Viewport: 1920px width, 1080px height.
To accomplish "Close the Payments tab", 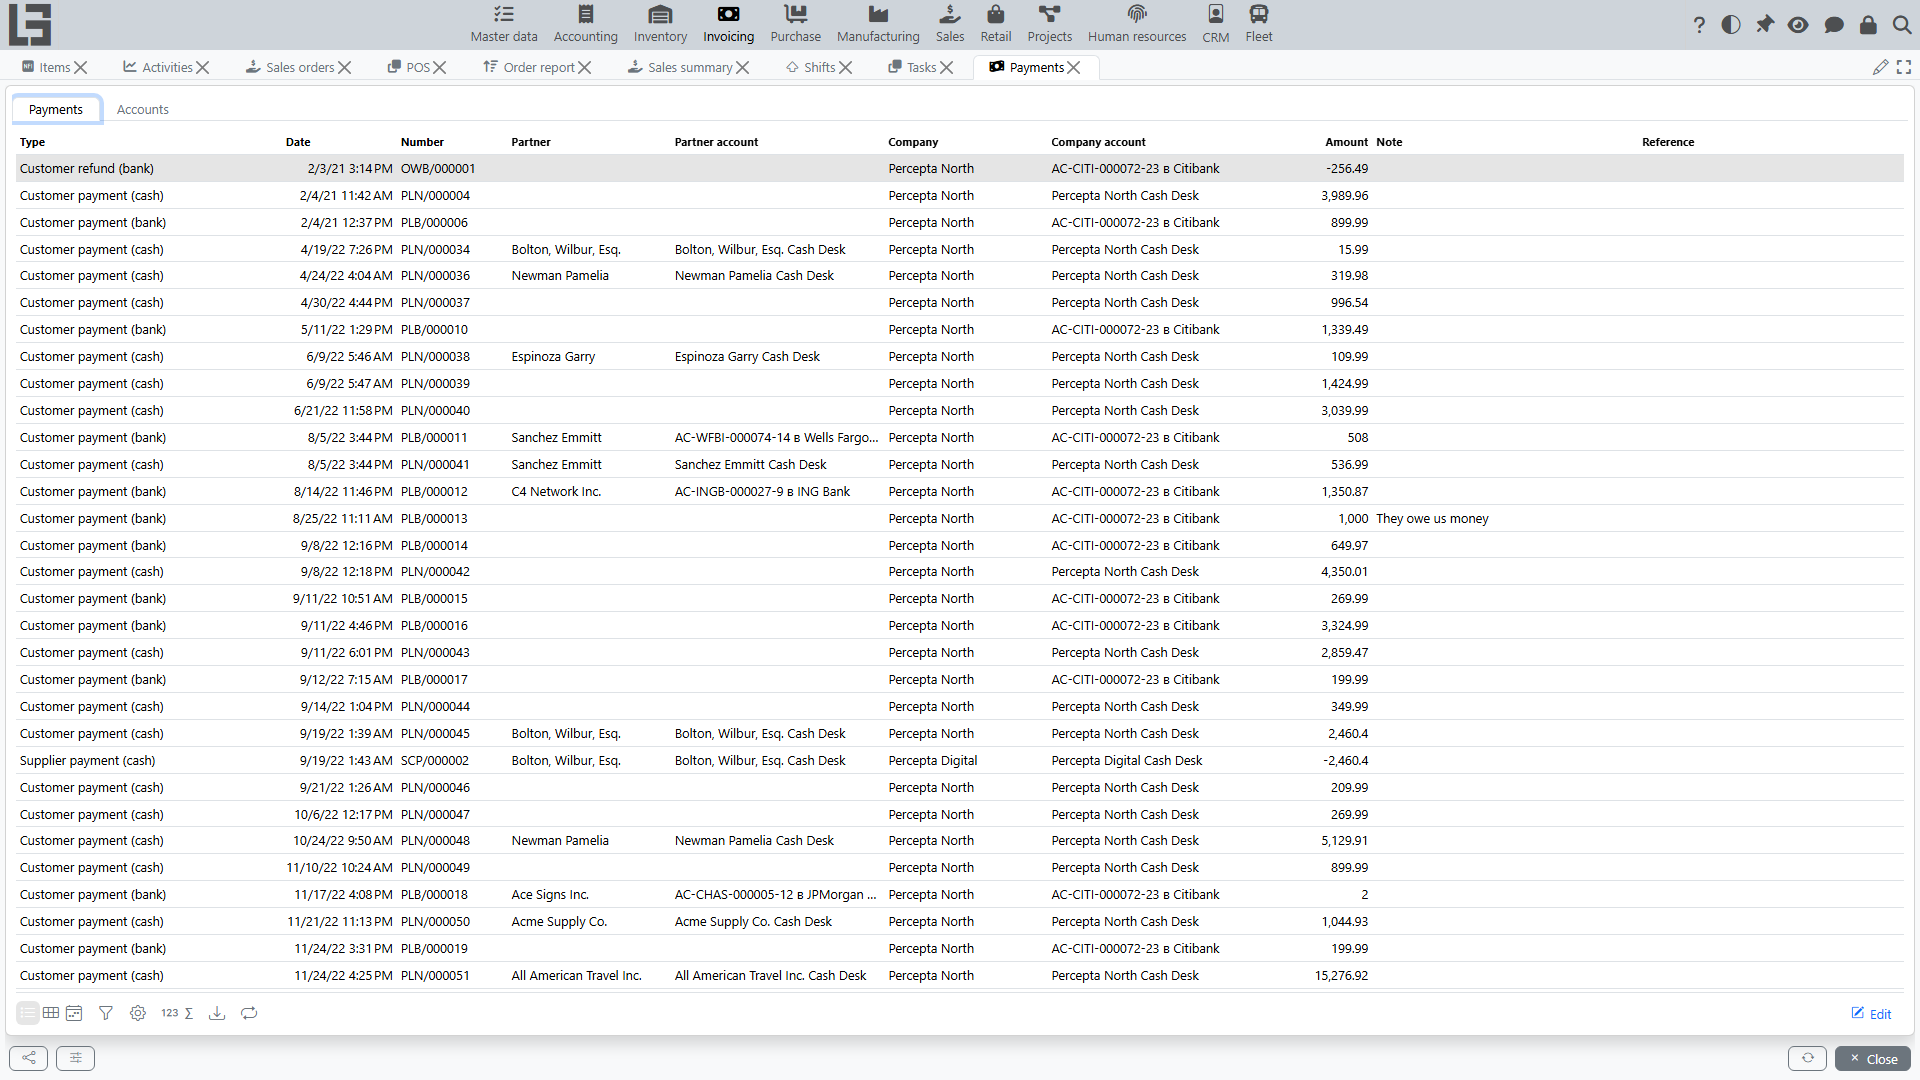I will click(1074, 68).
